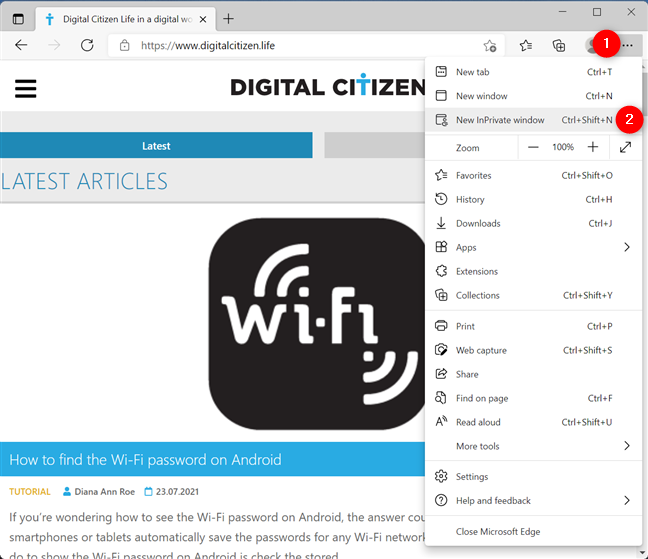This screenshot has width=648, height=559.
Task: Click the TUTORIAL category label
Action: (x=30, y=492)
